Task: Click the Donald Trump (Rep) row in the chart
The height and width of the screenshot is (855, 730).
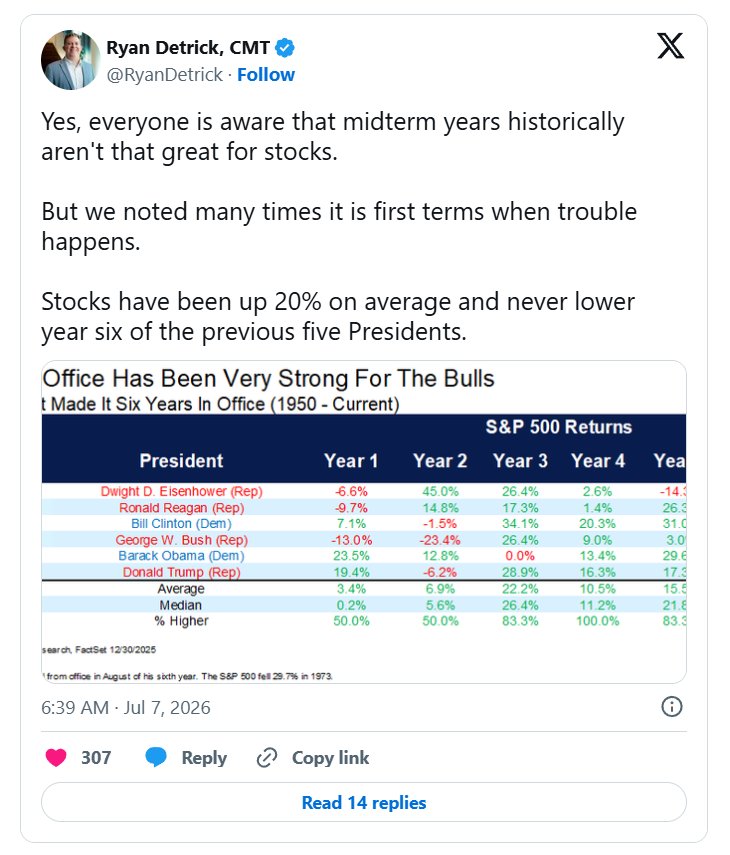Action: click(364, 572)
